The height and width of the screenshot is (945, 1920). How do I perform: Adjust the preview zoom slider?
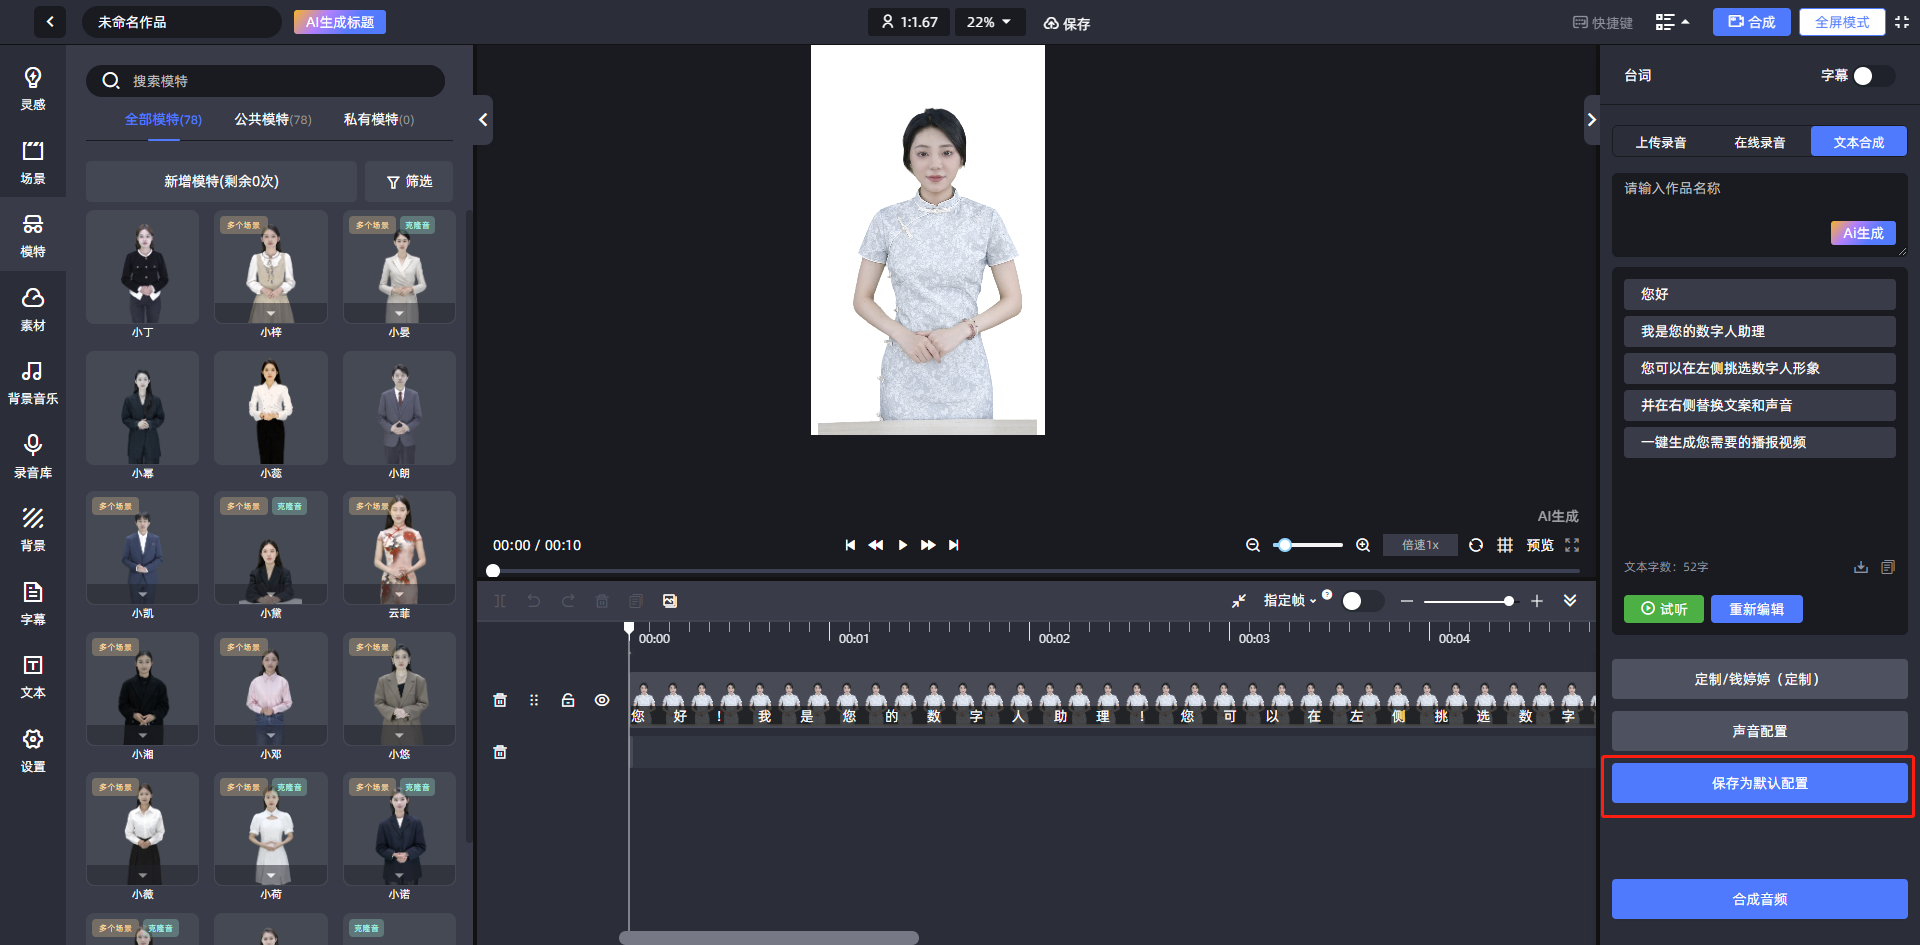(1308, 545)
